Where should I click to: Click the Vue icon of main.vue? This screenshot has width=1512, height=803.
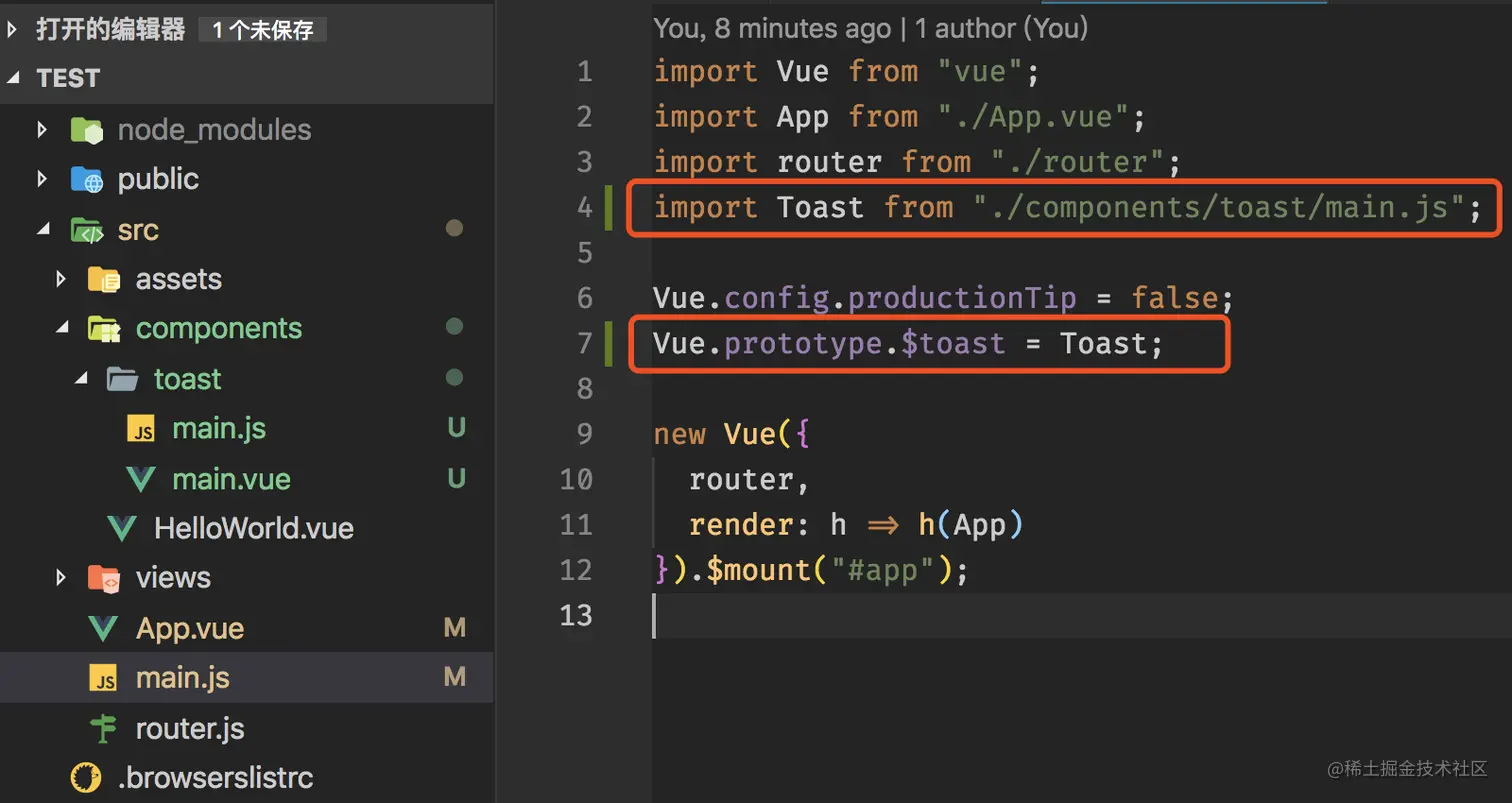141,479
